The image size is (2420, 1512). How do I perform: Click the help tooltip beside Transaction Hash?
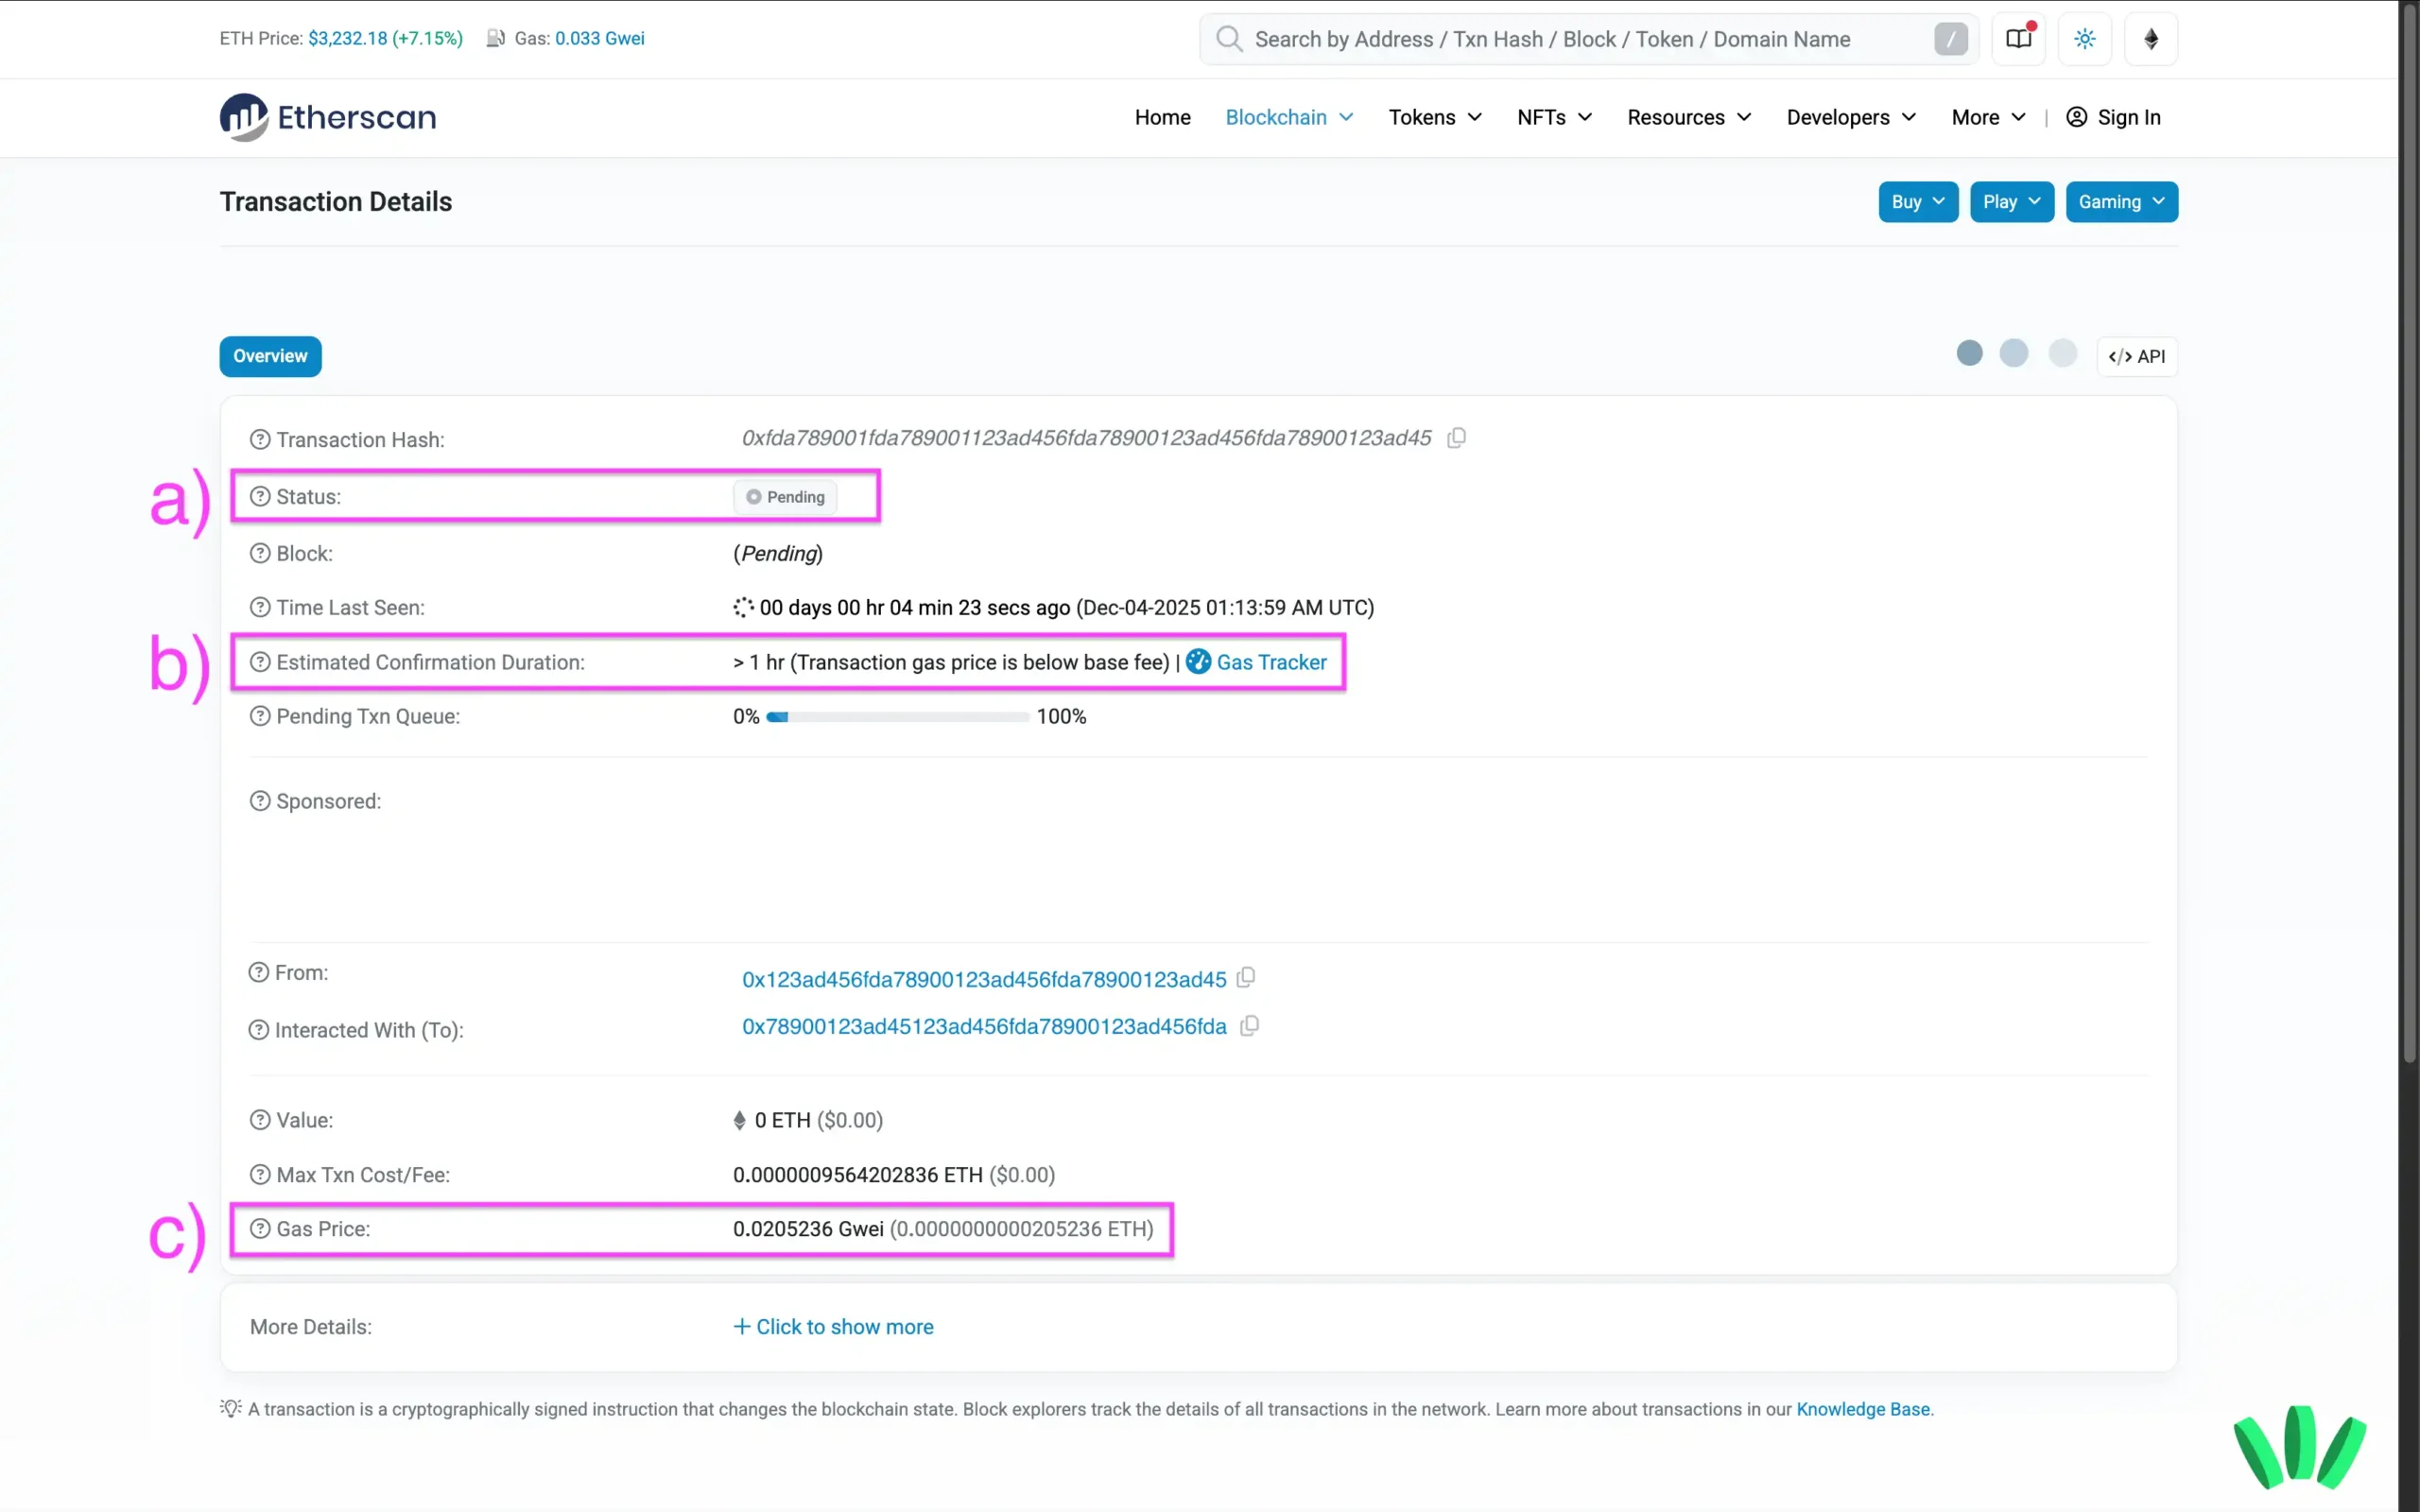tap(259, 439)
